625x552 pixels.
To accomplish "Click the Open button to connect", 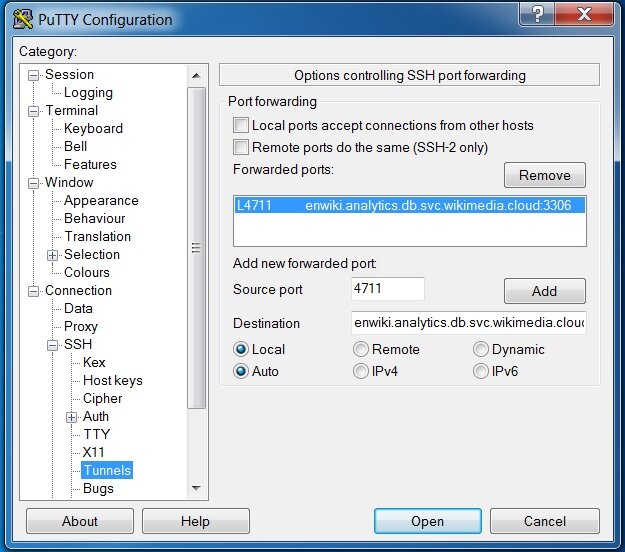I will coord(428,521).
